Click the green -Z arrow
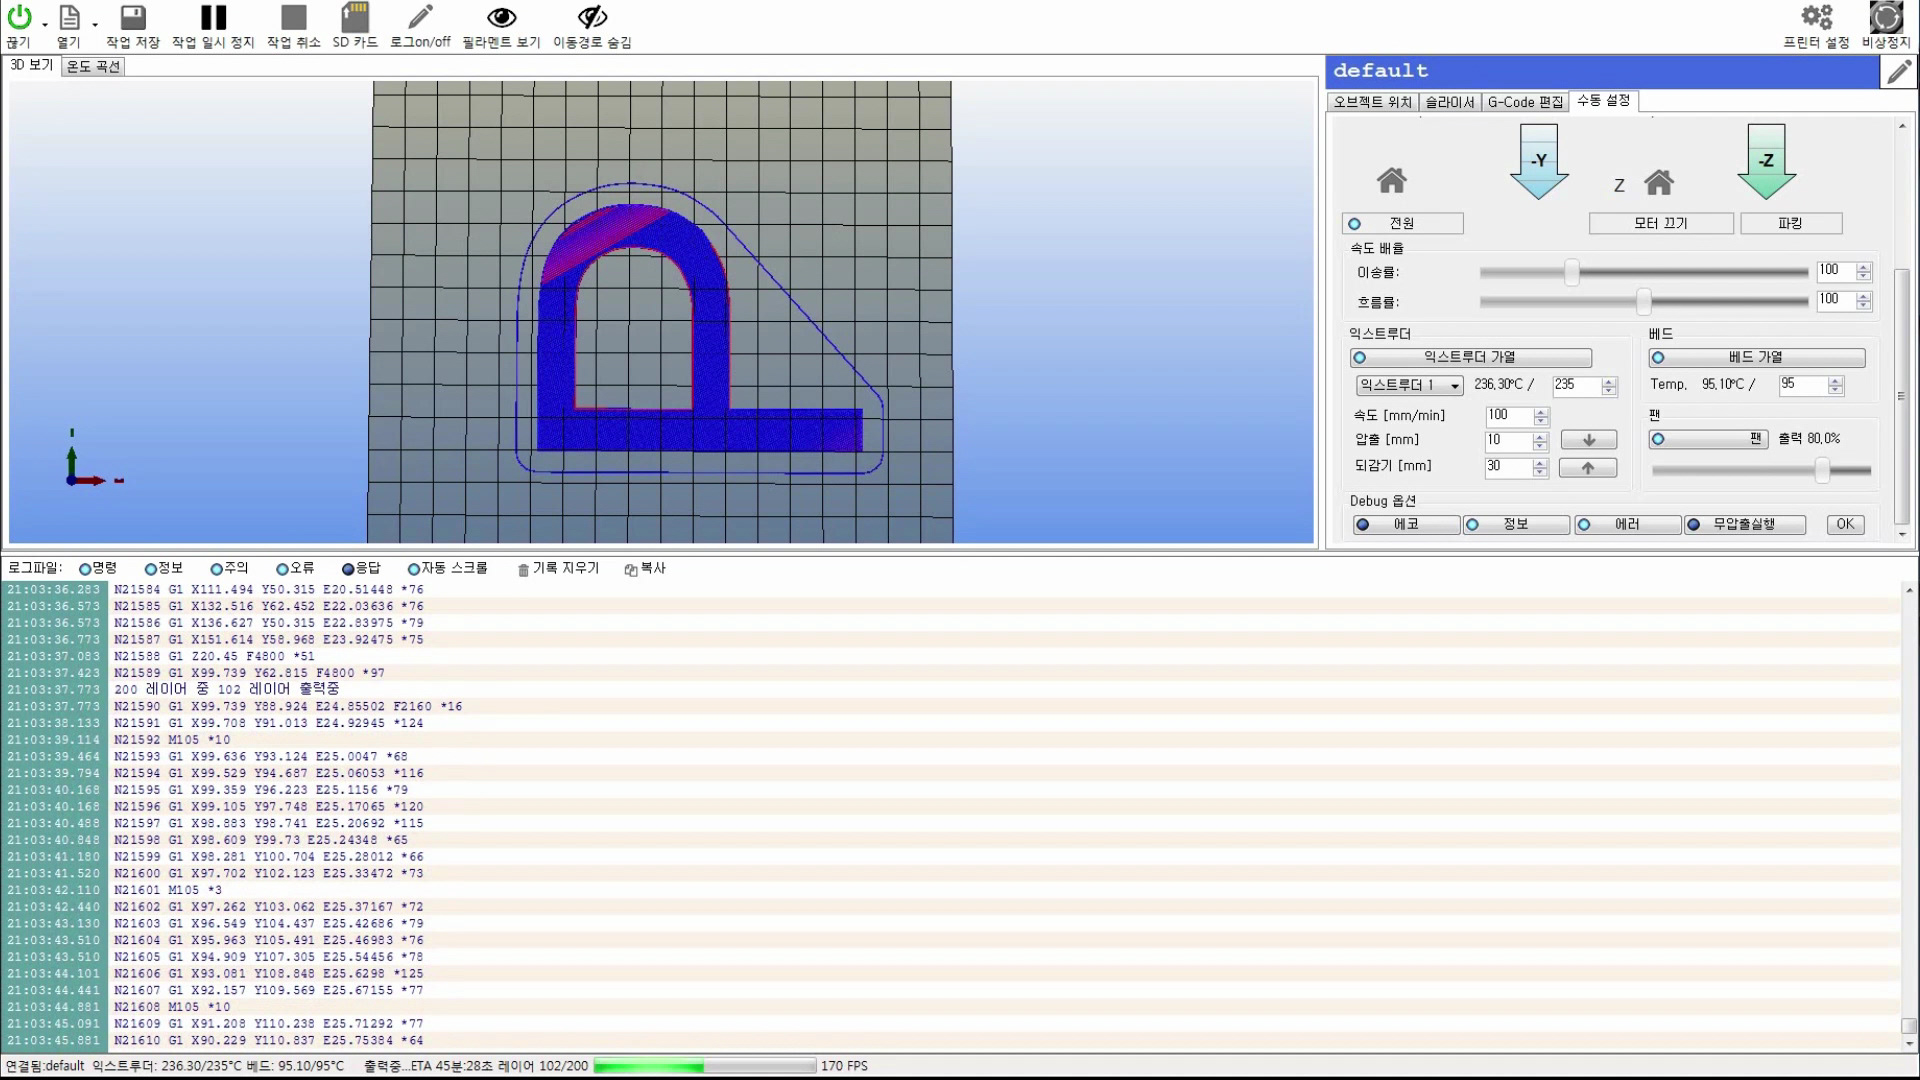Image resolution: width=1920 pixels, height=1080 pixels. coord(1766,161)
